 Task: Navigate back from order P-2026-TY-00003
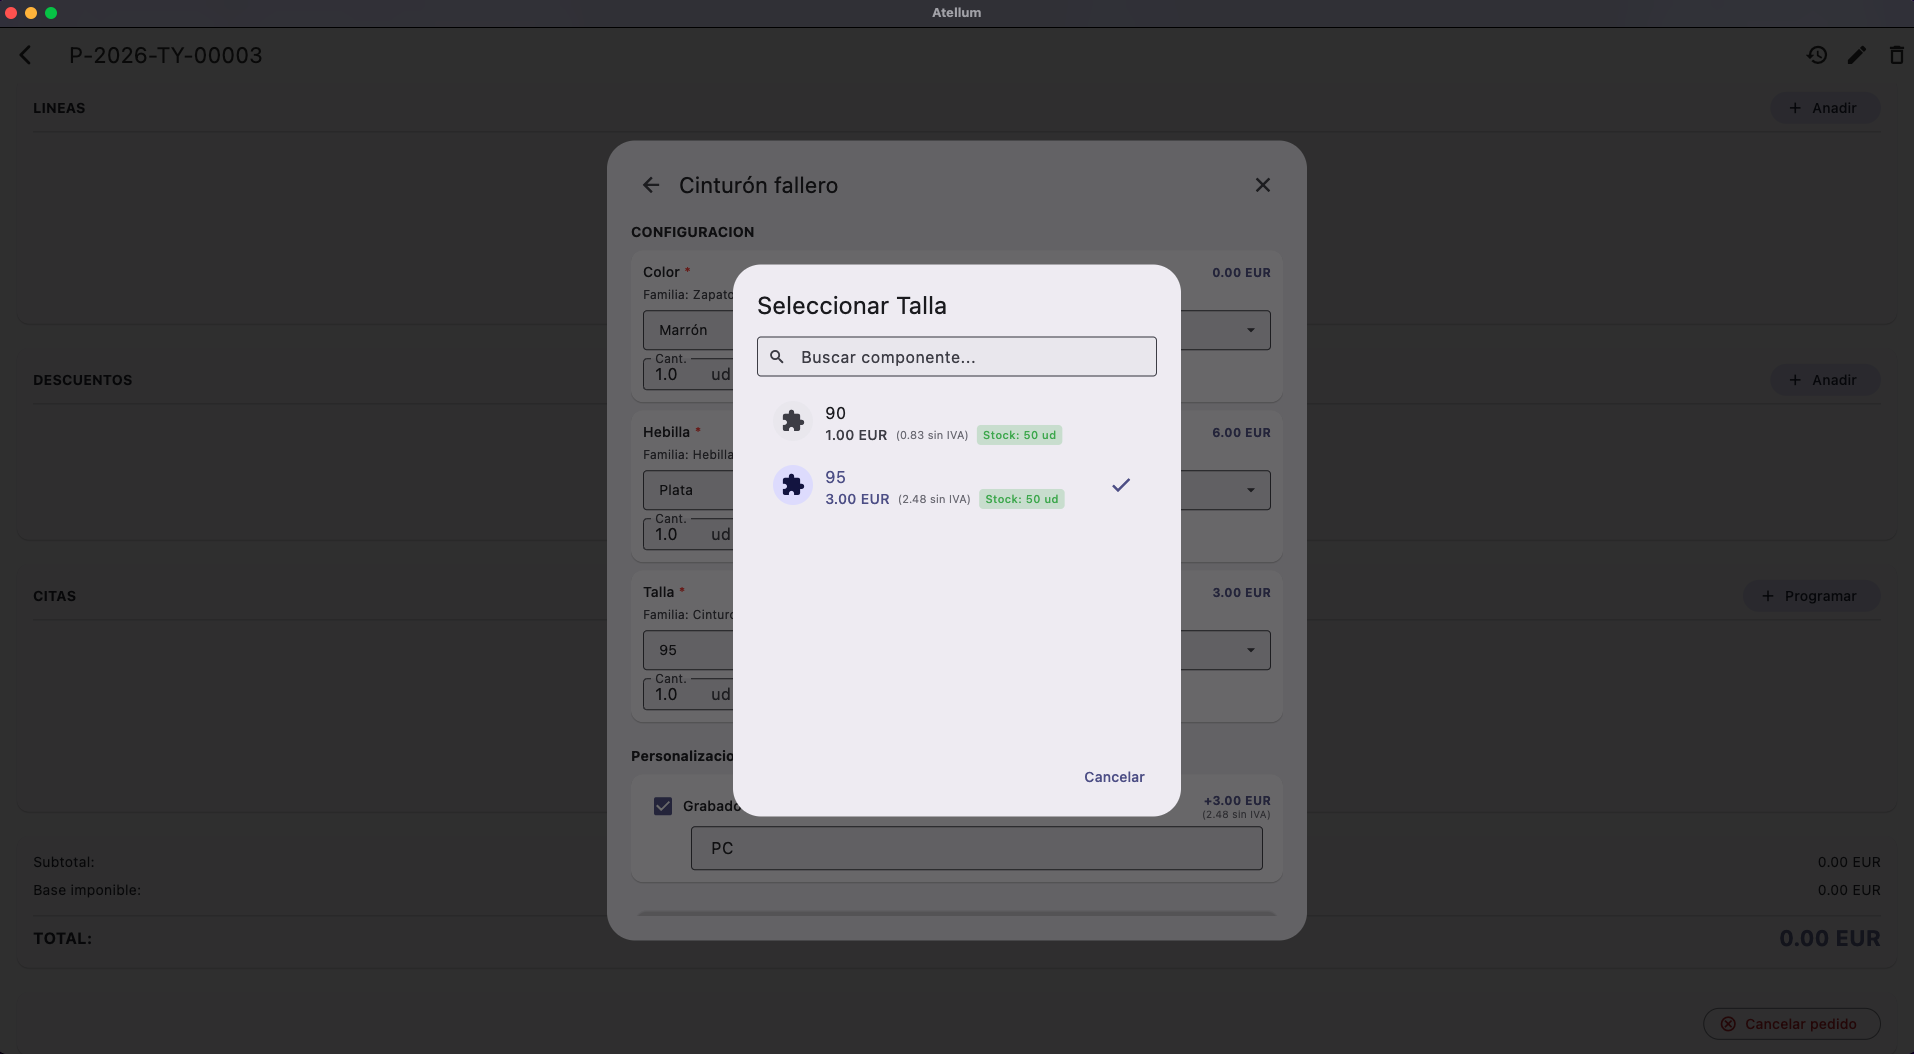coord(26,55)
